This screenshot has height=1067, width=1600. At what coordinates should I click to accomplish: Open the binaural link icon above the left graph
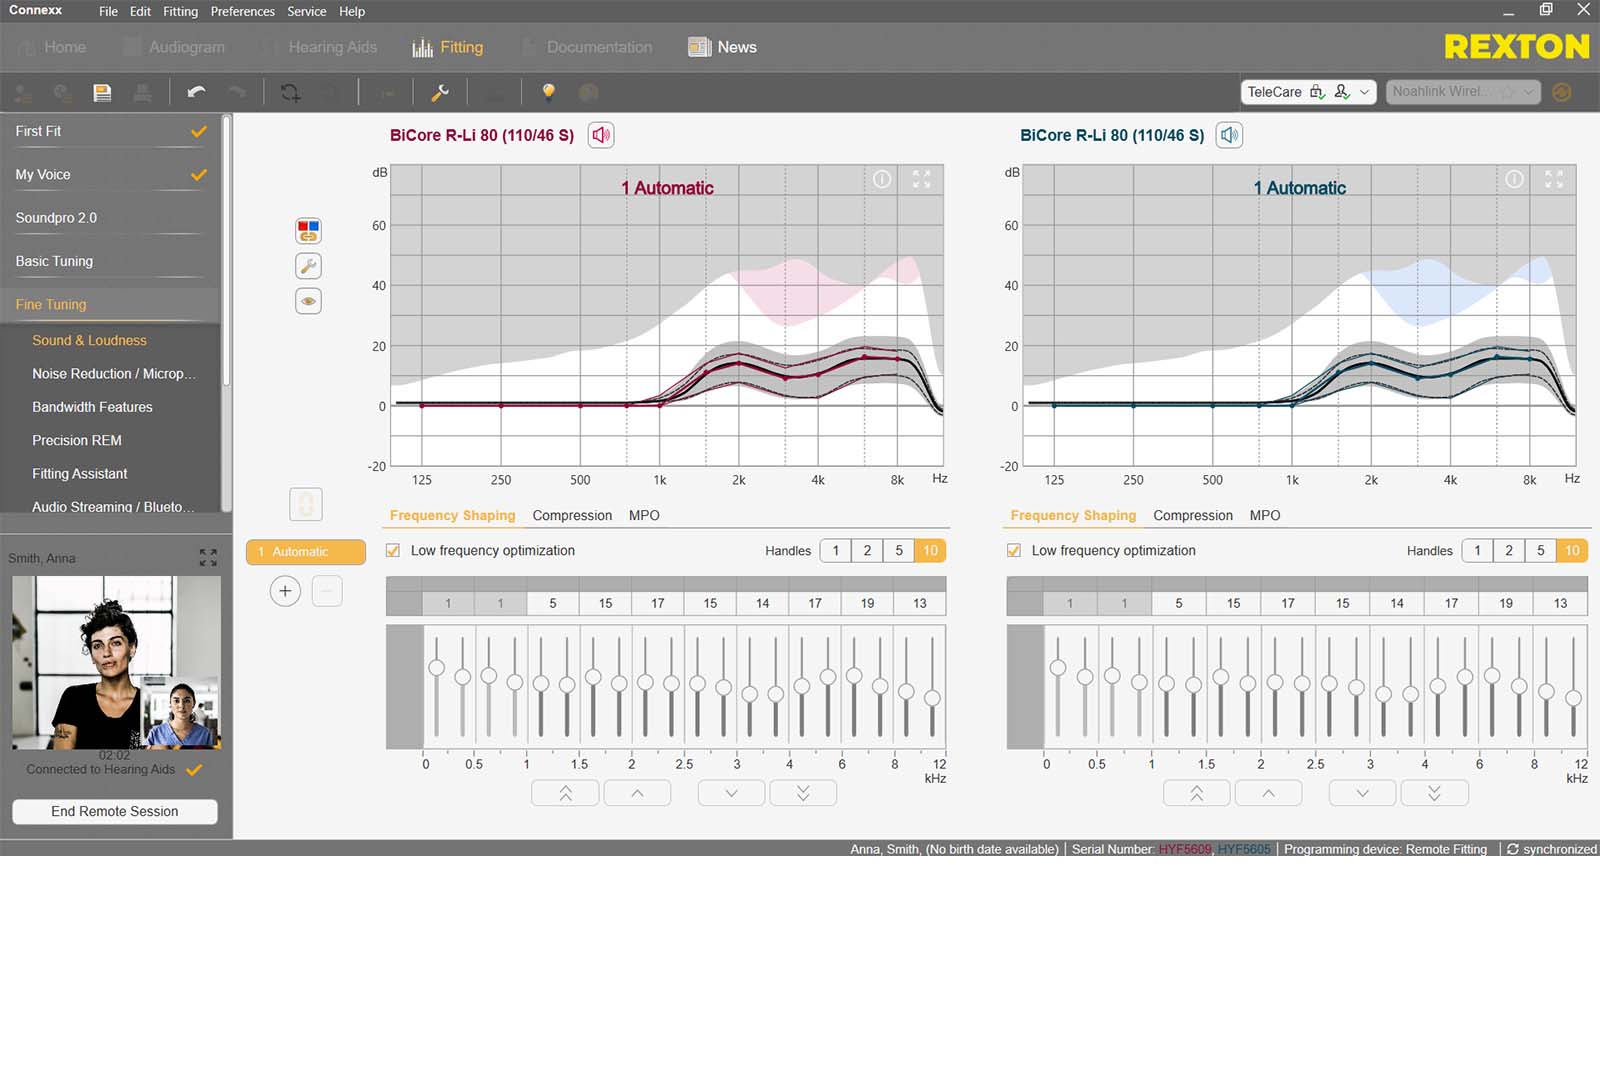click(x=308, y=230)
